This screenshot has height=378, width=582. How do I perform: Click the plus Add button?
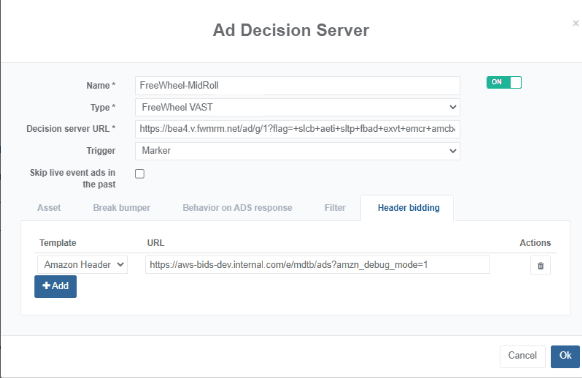coord(56,286)
